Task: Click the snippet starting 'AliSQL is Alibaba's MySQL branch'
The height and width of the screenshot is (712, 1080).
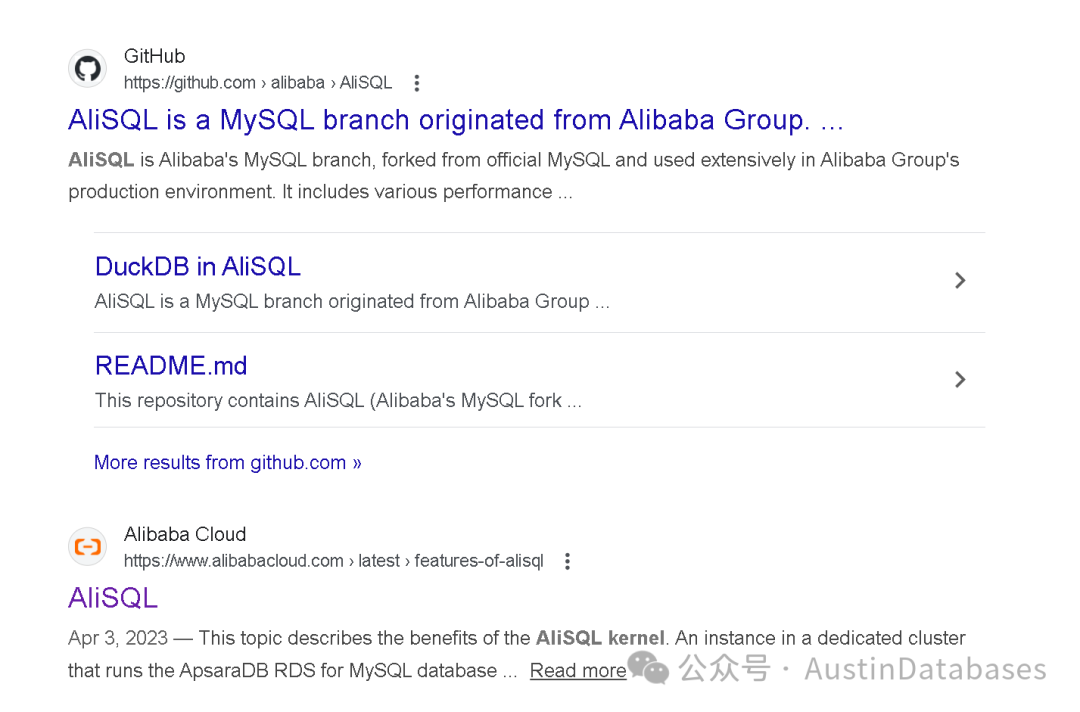Action: tap(514, 176)
